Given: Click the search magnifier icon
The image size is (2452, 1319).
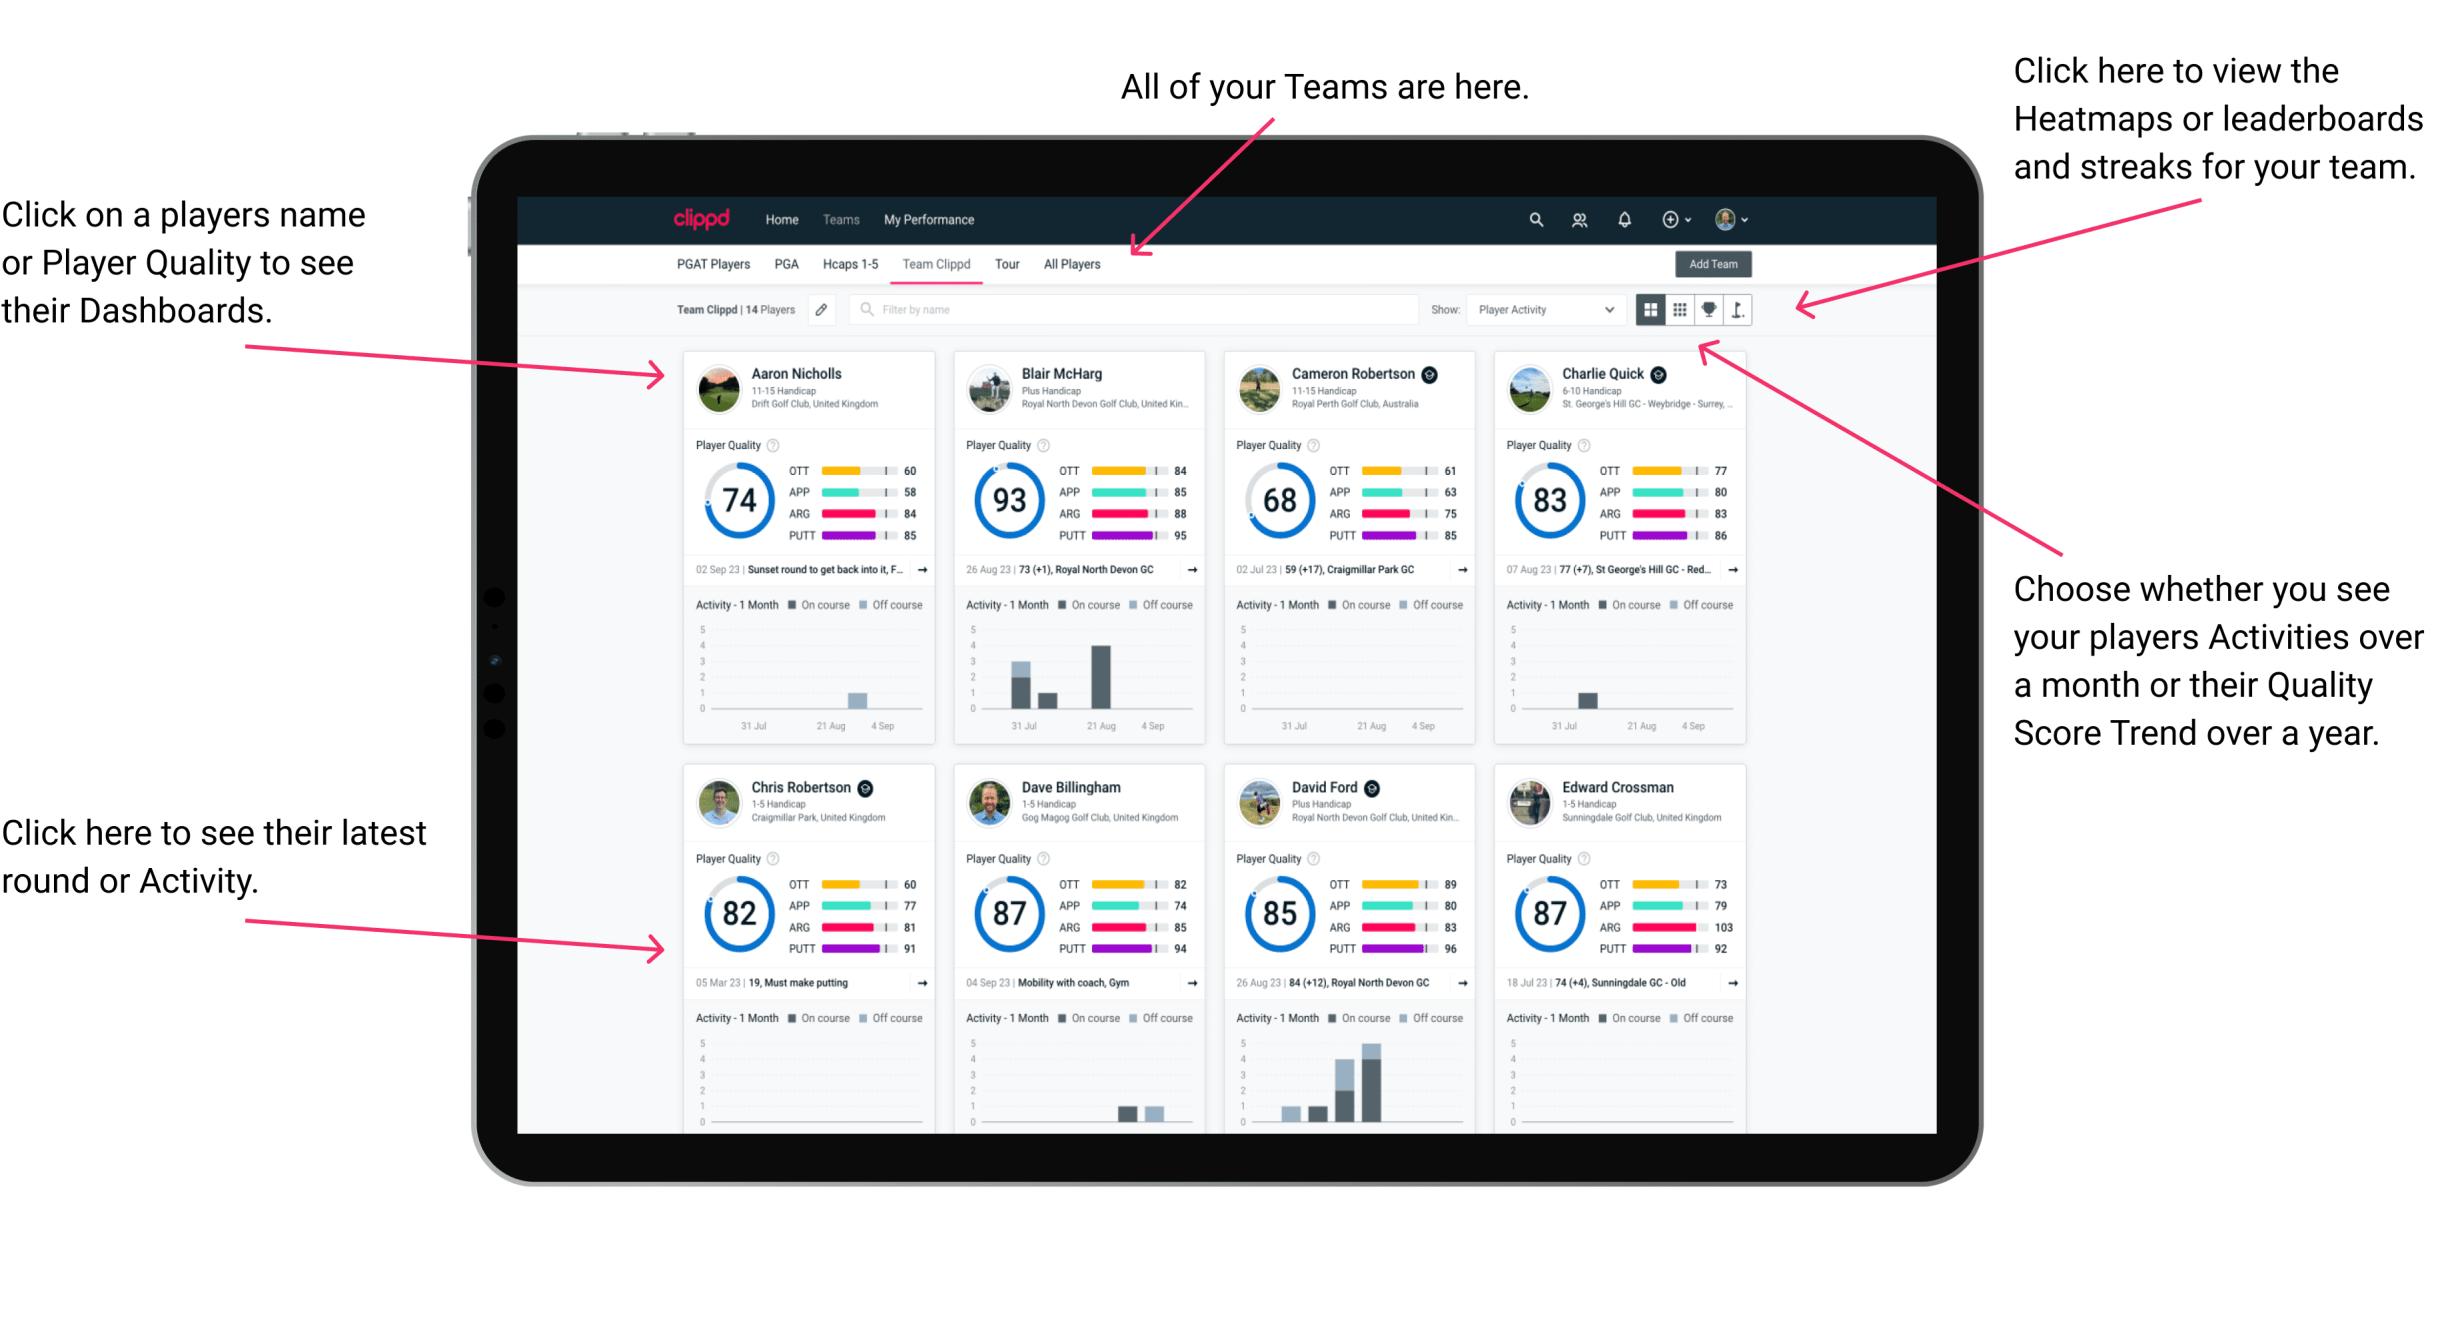Looking at the screenshot, I should [1533, 219].
